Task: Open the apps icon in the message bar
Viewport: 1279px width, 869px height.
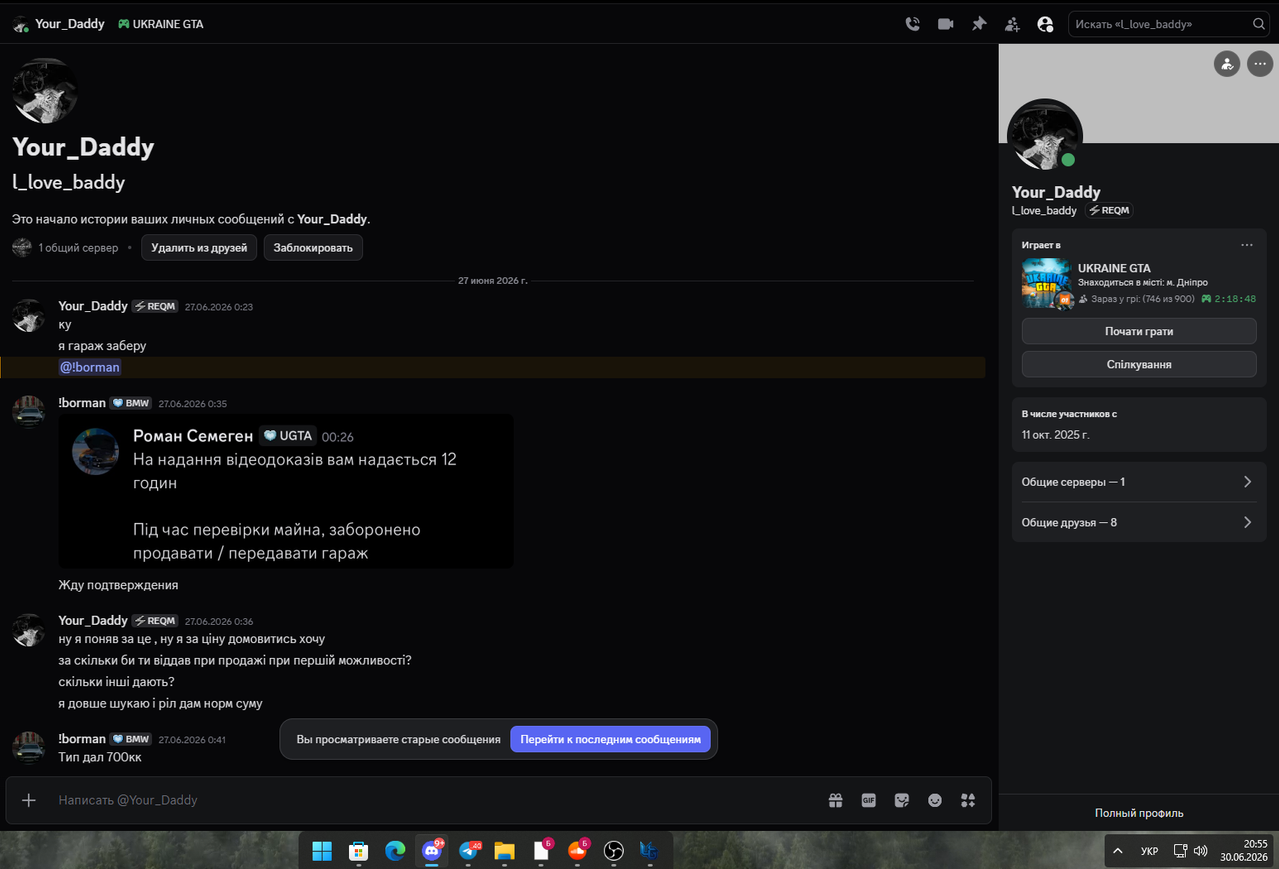Action: [x=967, y=800]
